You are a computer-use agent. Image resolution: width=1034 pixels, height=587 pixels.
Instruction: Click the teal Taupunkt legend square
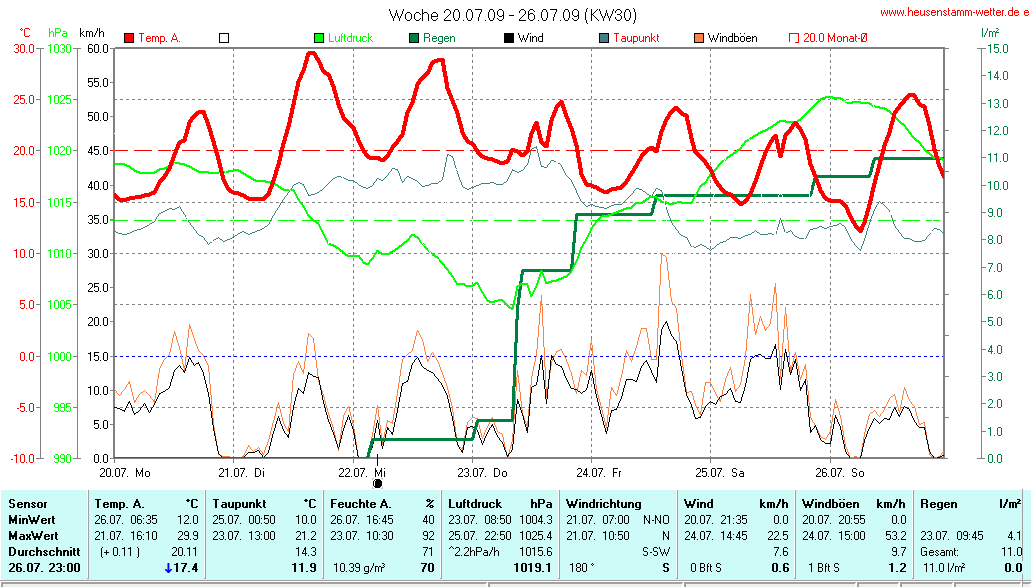604,38
